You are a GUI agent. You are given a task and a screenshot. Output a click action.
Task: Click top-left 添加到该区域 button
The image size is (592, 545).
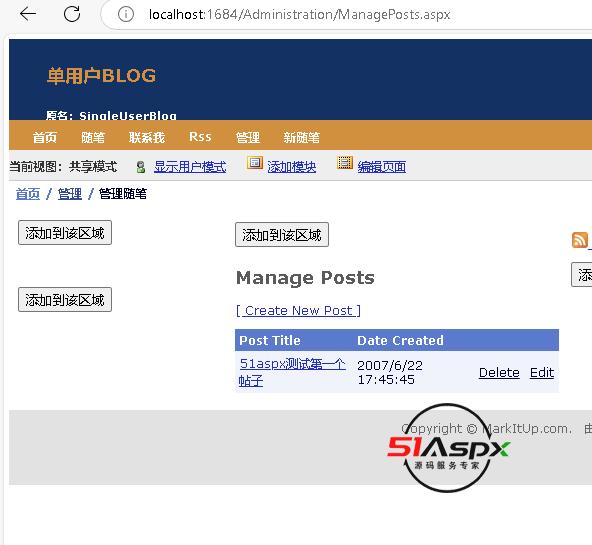point(65,233)
